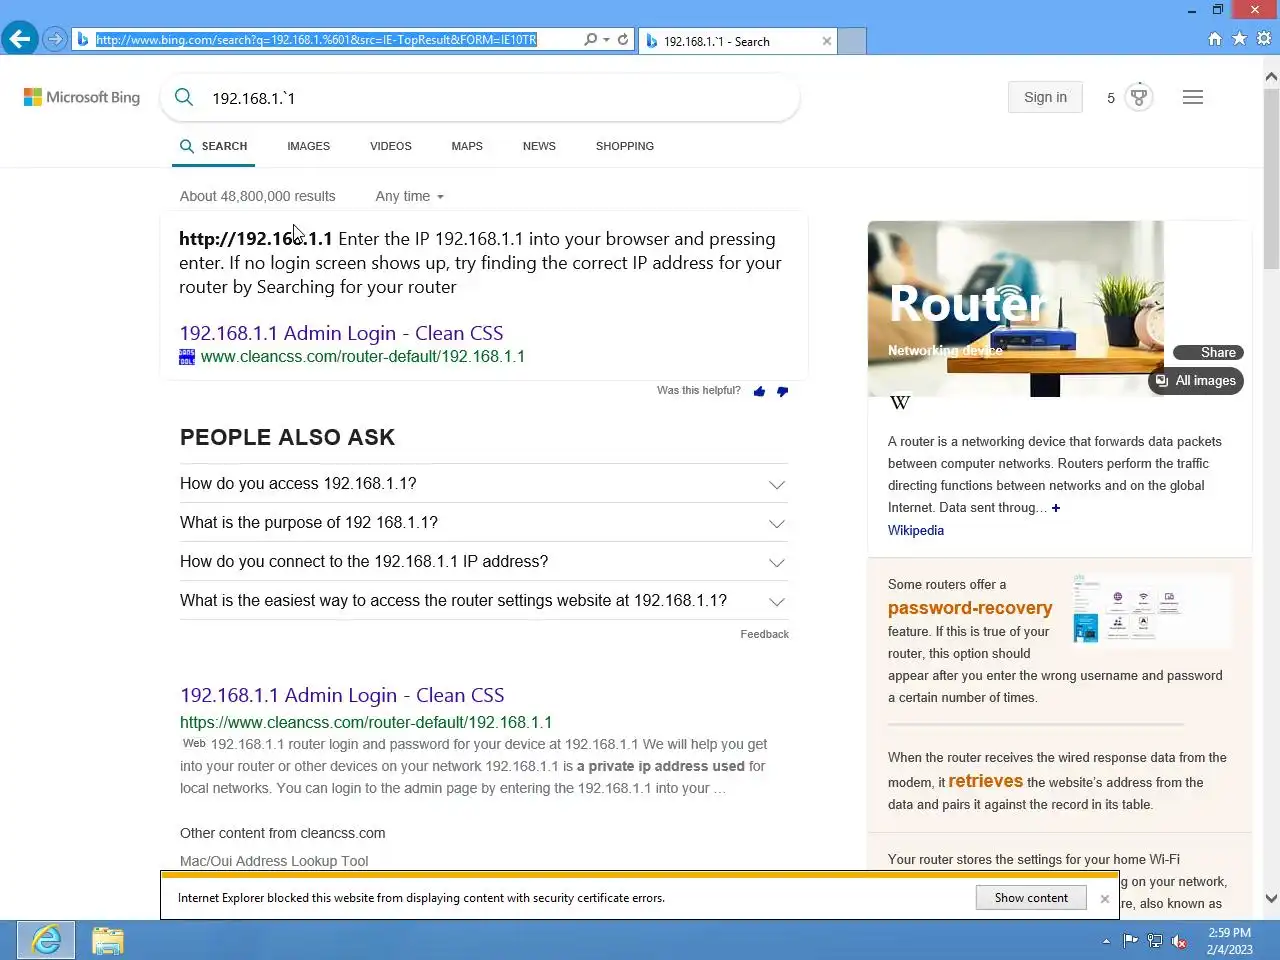Click the vertical scrollbar down arrow
The image size is (1280, 960).
tap(1271, 898)
